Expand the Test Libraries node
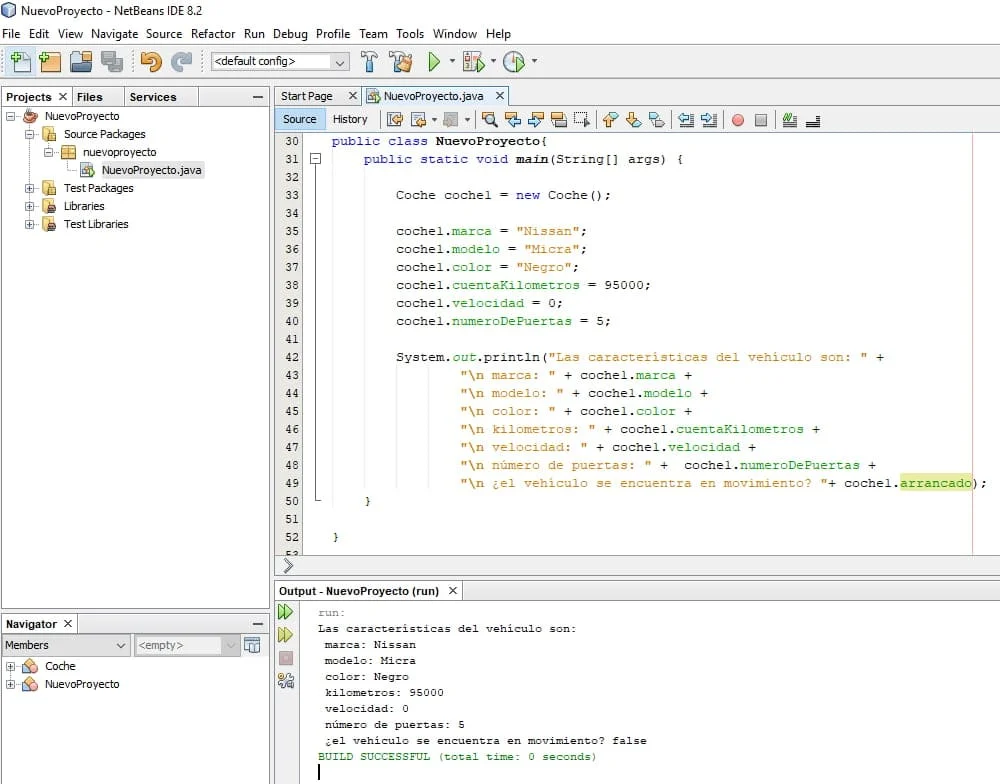 [29, 224]
